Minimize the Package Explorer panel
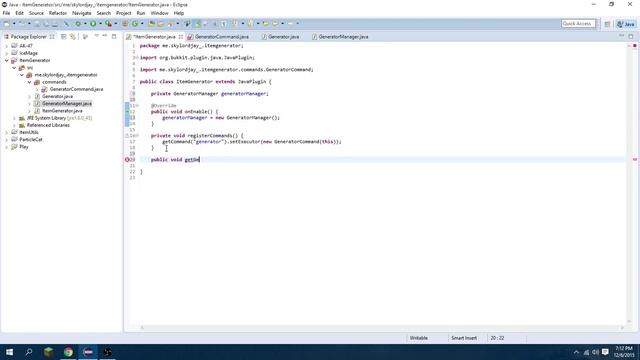Image resolution: width=640 pixels, height=360 pixels. pos(105,36)
